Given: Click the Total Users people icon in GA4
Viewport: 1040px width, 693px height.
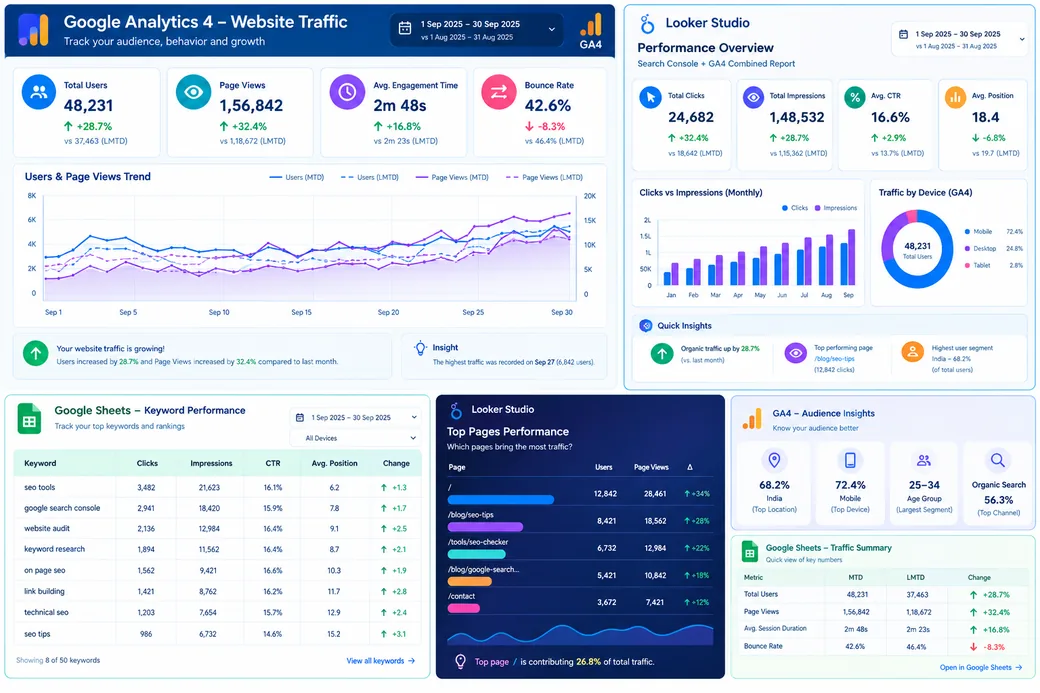Looking at the screenshot, I should pyautogui.click(x=39, y=92).
